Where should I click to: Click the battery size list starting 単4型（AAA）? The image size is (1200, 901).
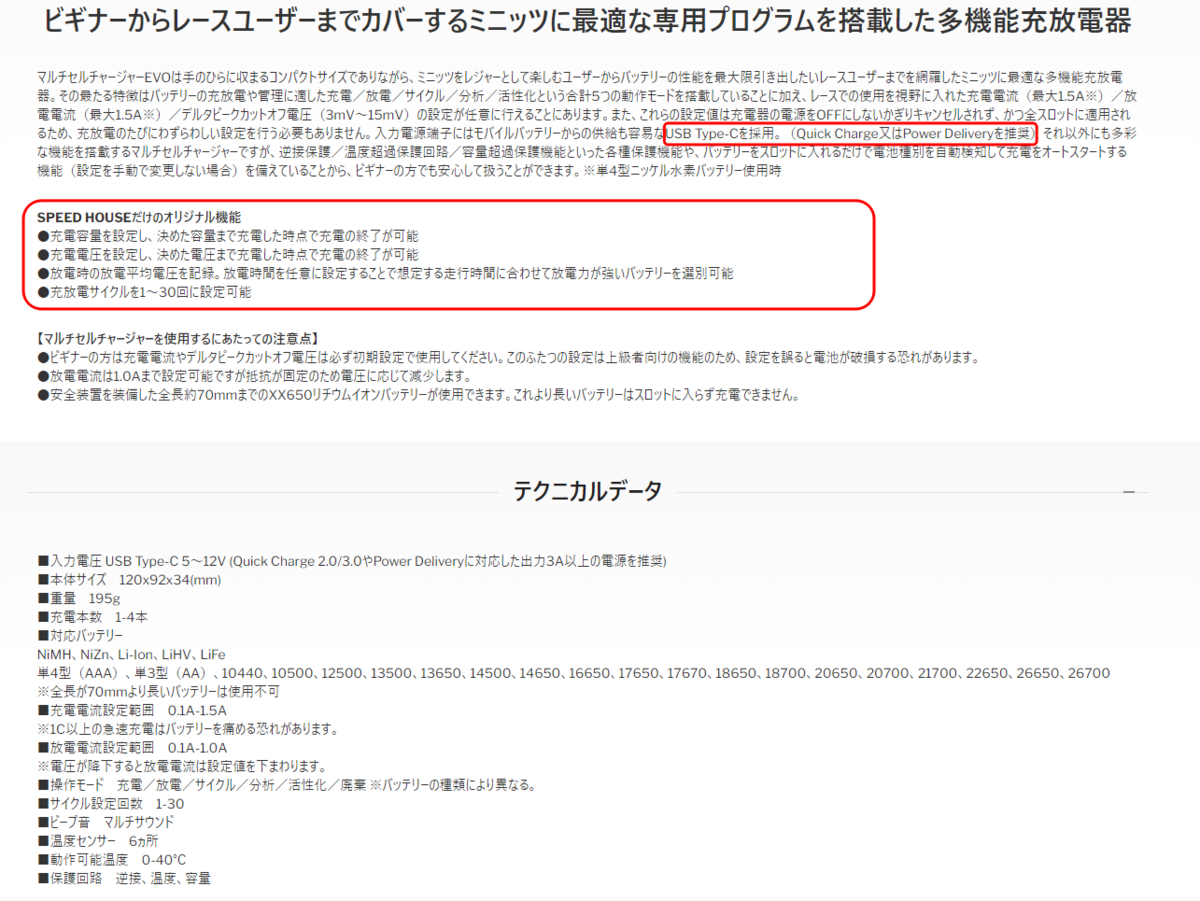pyautogui.click(x=573, y=673)
